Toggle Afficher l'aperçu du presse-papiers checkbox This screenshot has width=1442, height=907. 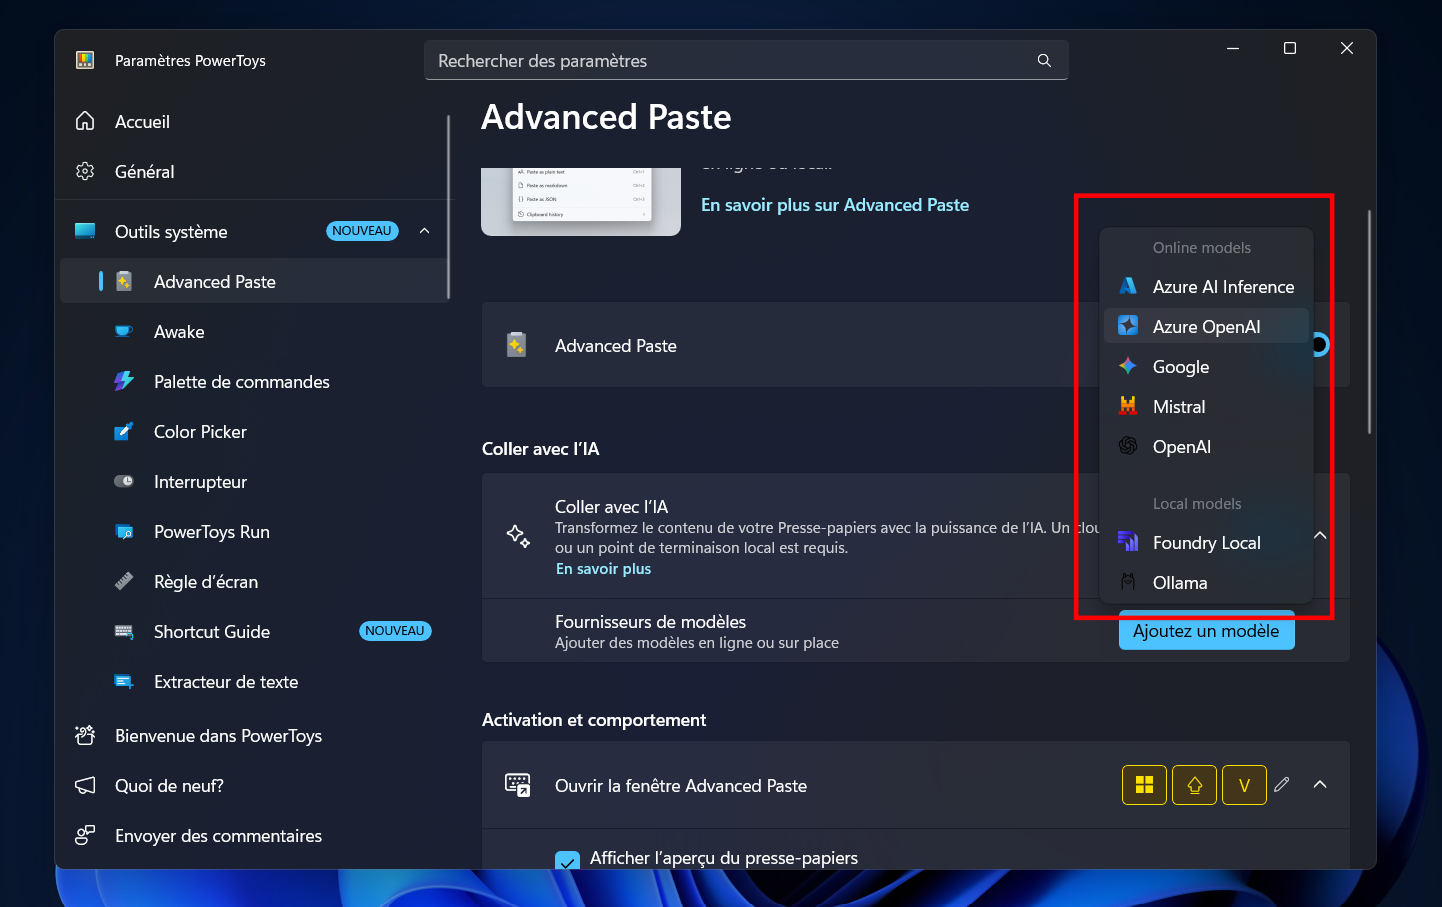click(x=567, y=859)
